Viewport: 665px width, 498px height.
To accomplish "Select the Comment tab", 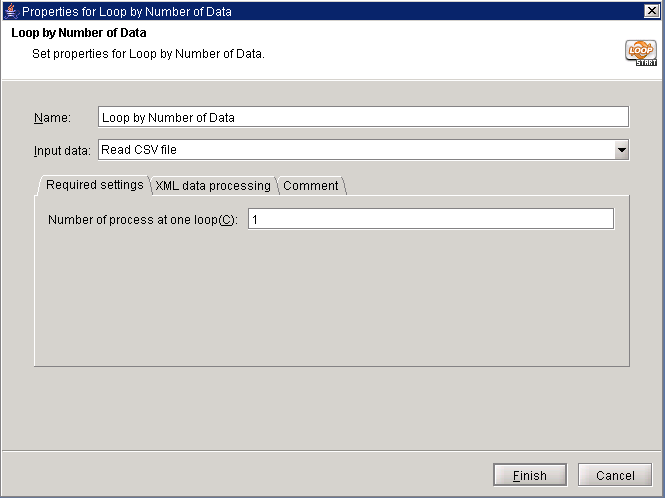I will click(x=310, y=186).
